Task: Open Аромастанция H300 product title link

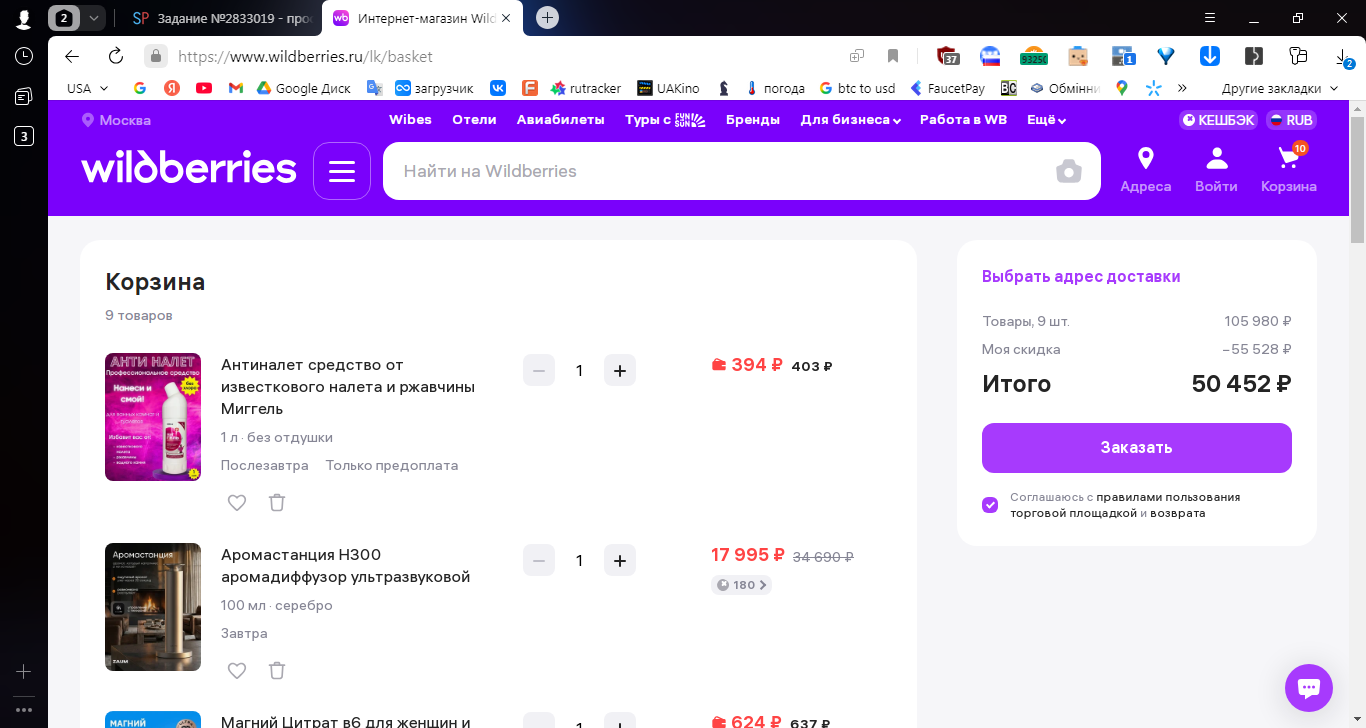Action: point(345,566)
